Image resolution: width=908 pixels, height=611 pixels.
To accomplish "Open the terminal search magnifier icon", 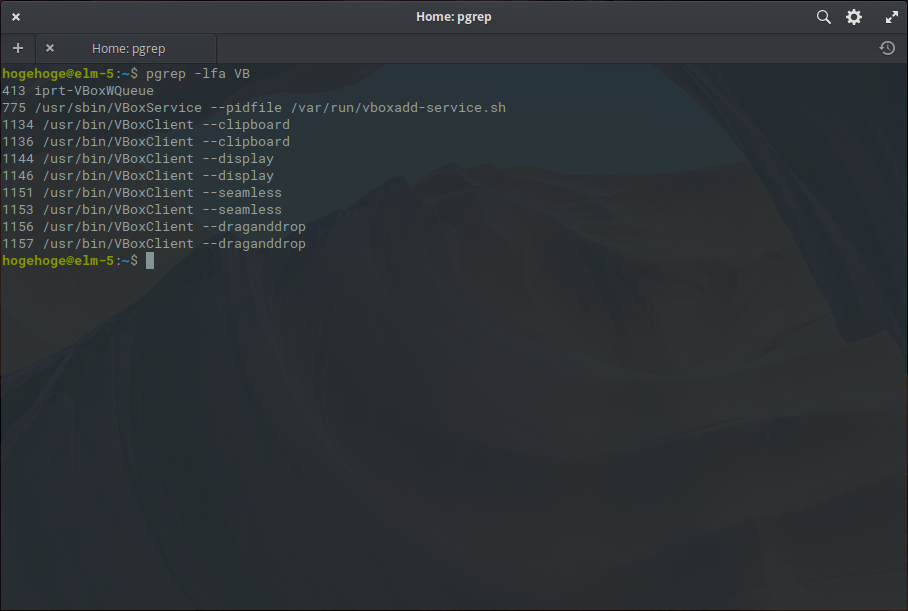I will [x=823, y=17].
